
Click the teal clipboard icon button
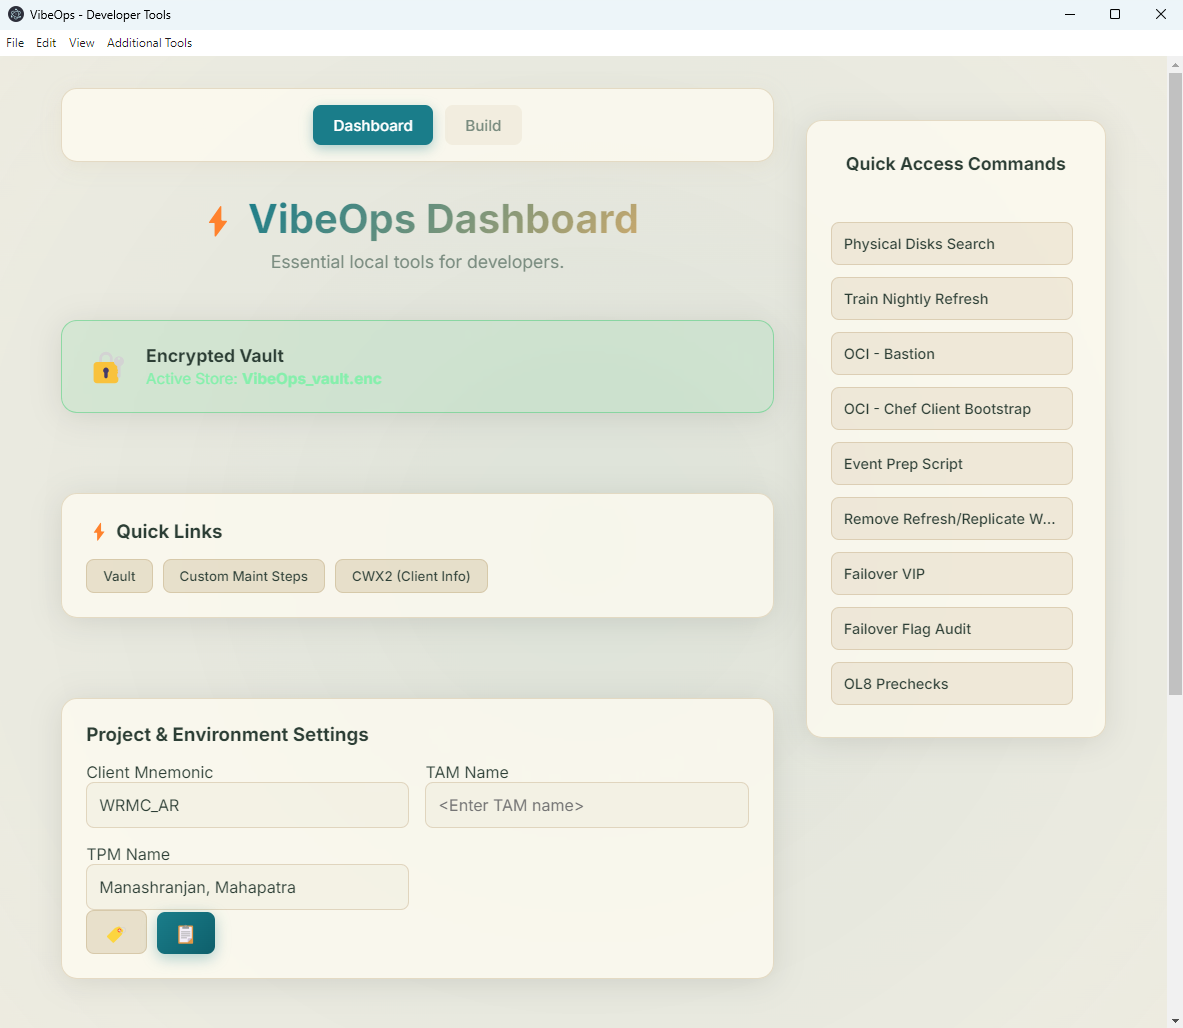186,931
